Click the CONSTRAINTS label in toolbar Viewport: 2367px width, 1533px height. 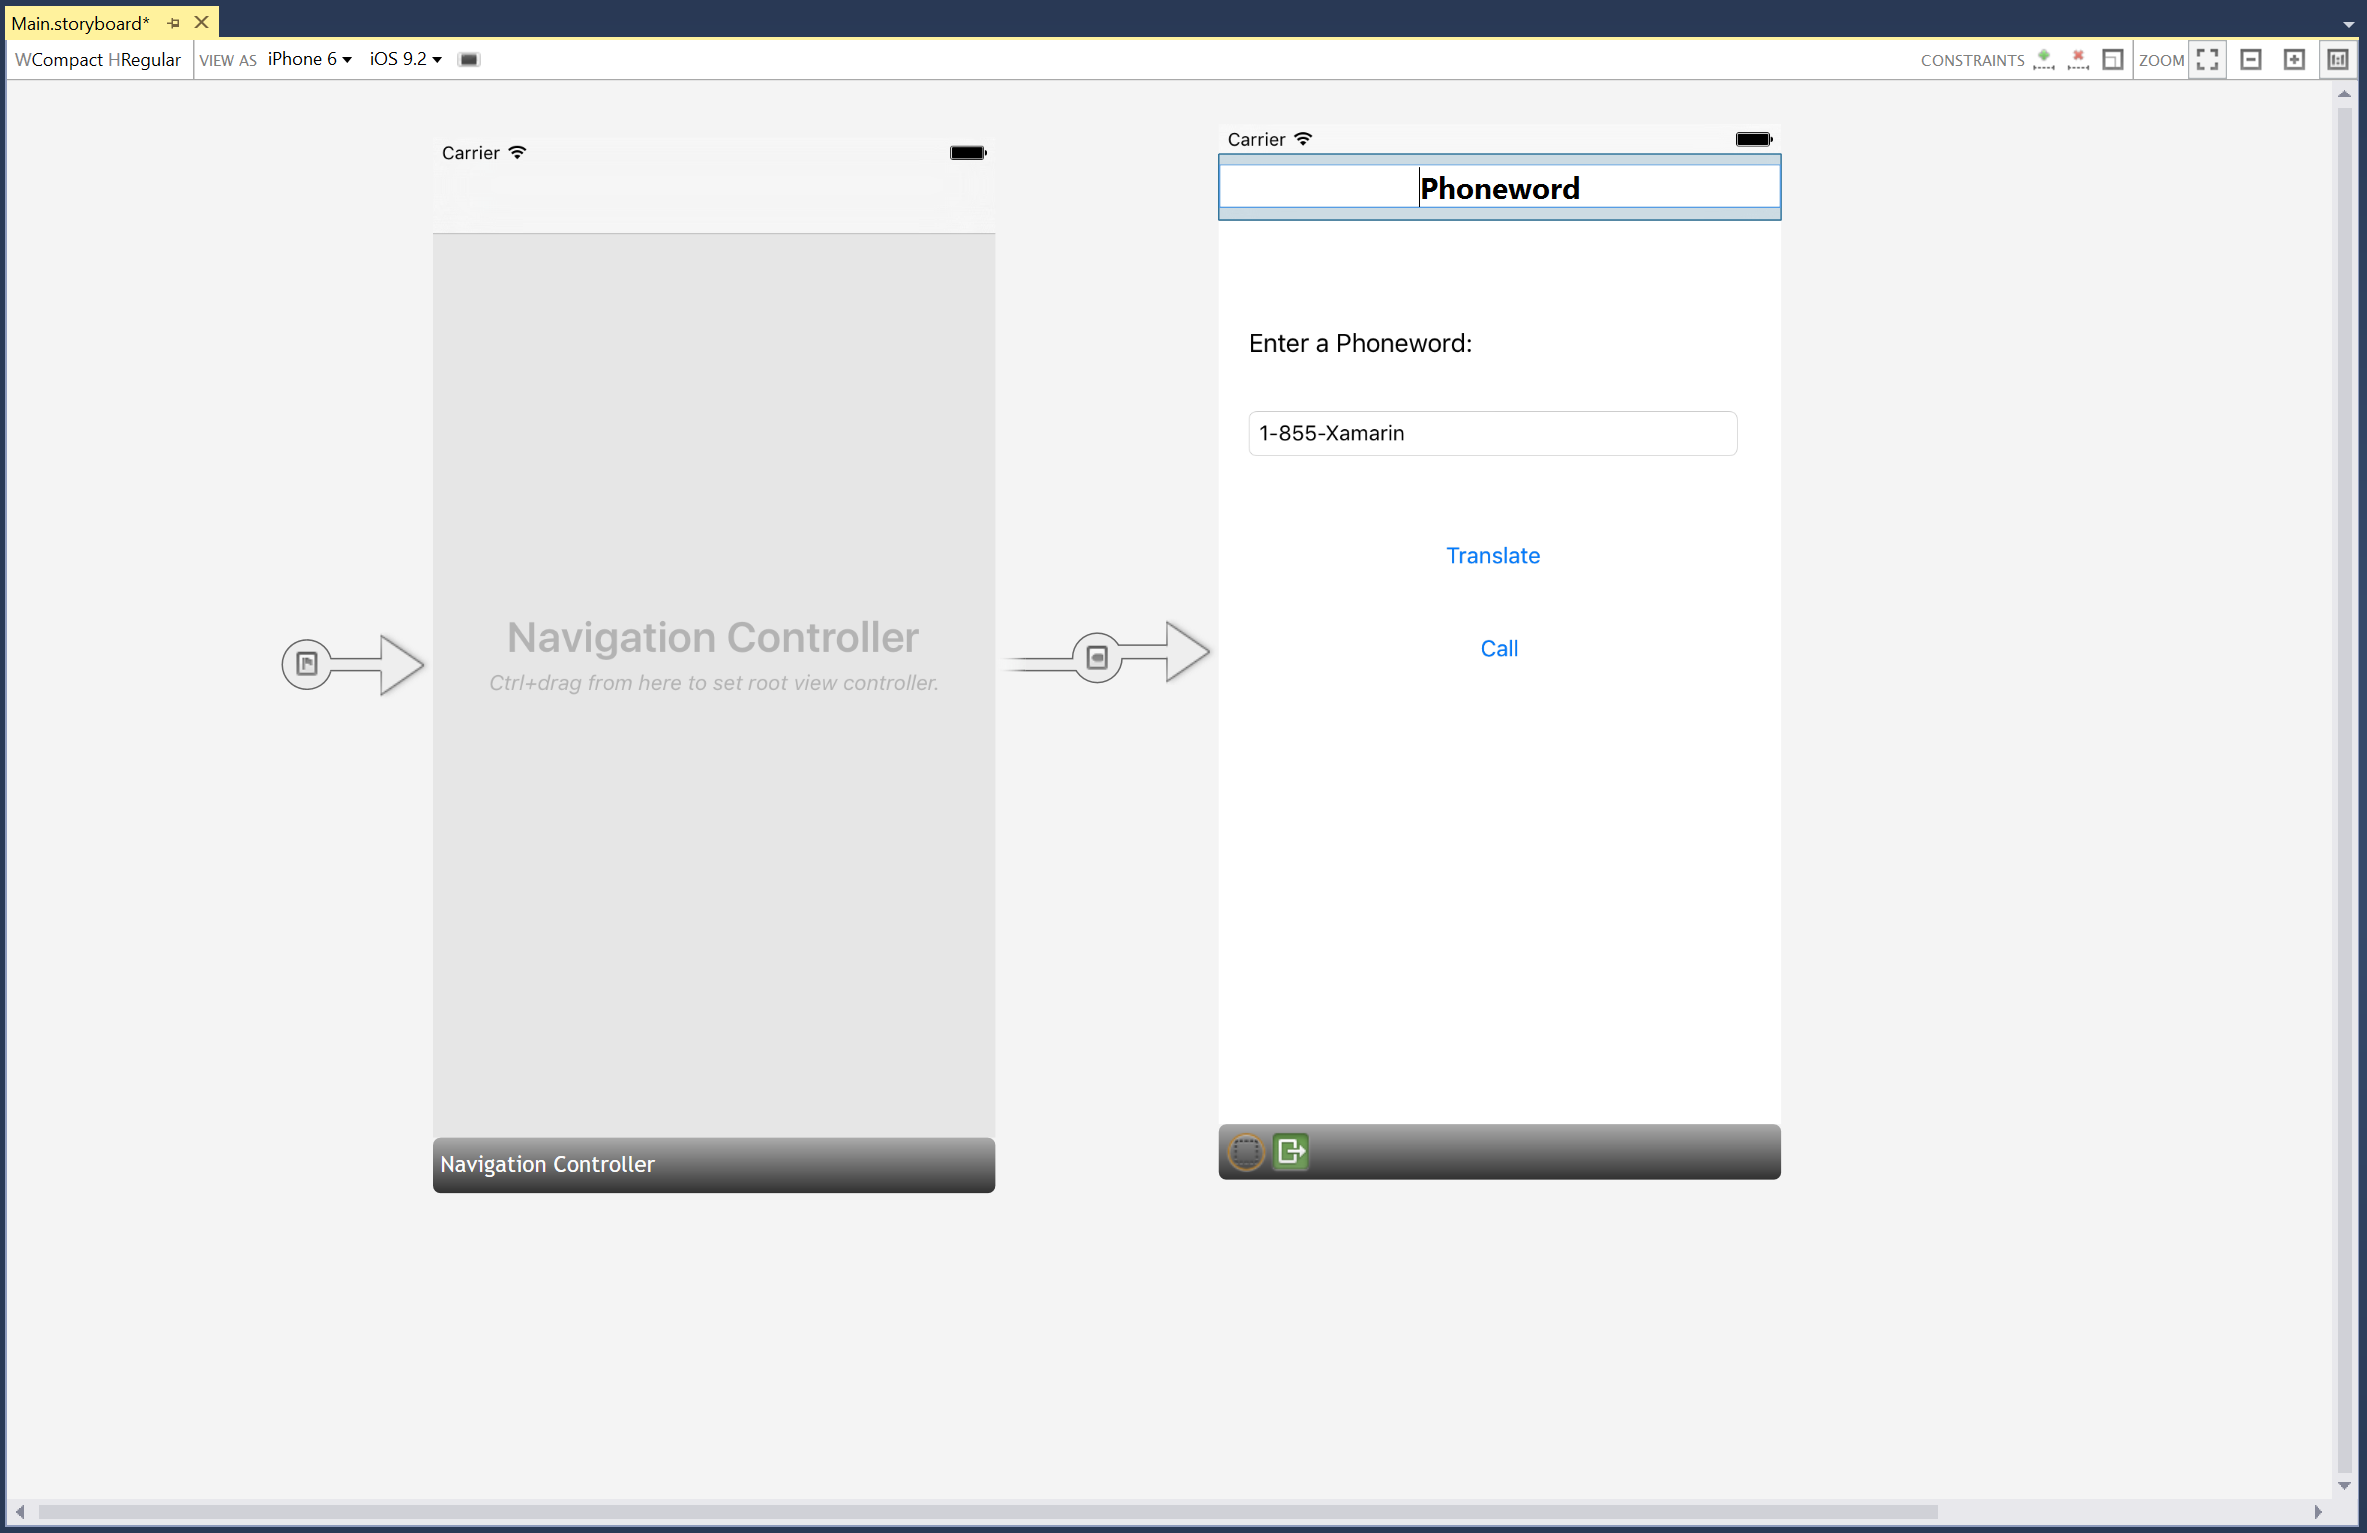1975,59
